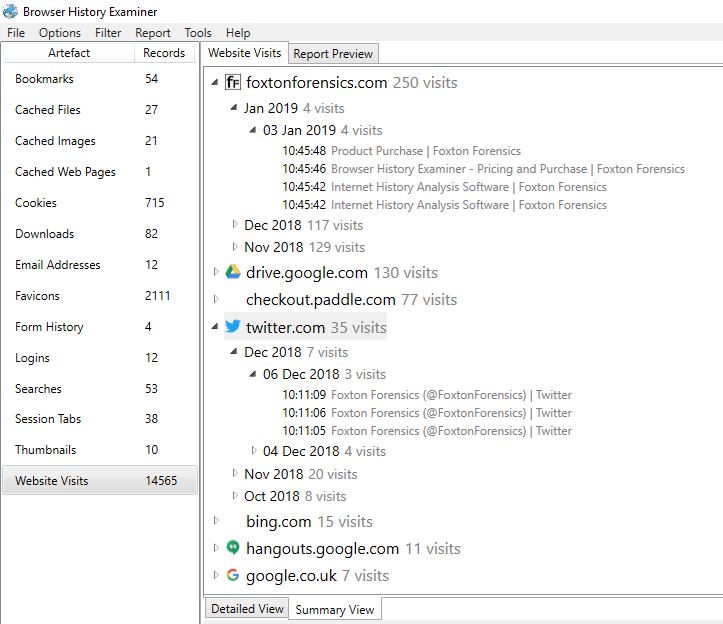Select the Form History artefact
The image size is (723, 624).
100,327
